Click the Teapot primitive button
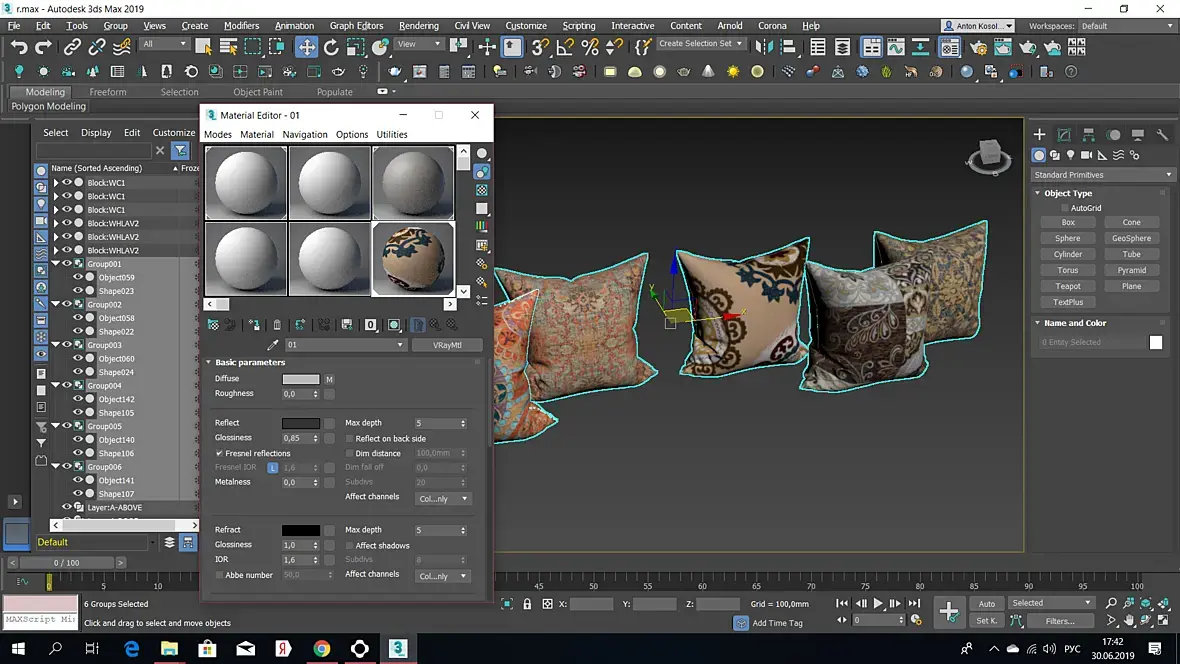The height and width of the screenshot is (664, 1180). point(1067,286)
